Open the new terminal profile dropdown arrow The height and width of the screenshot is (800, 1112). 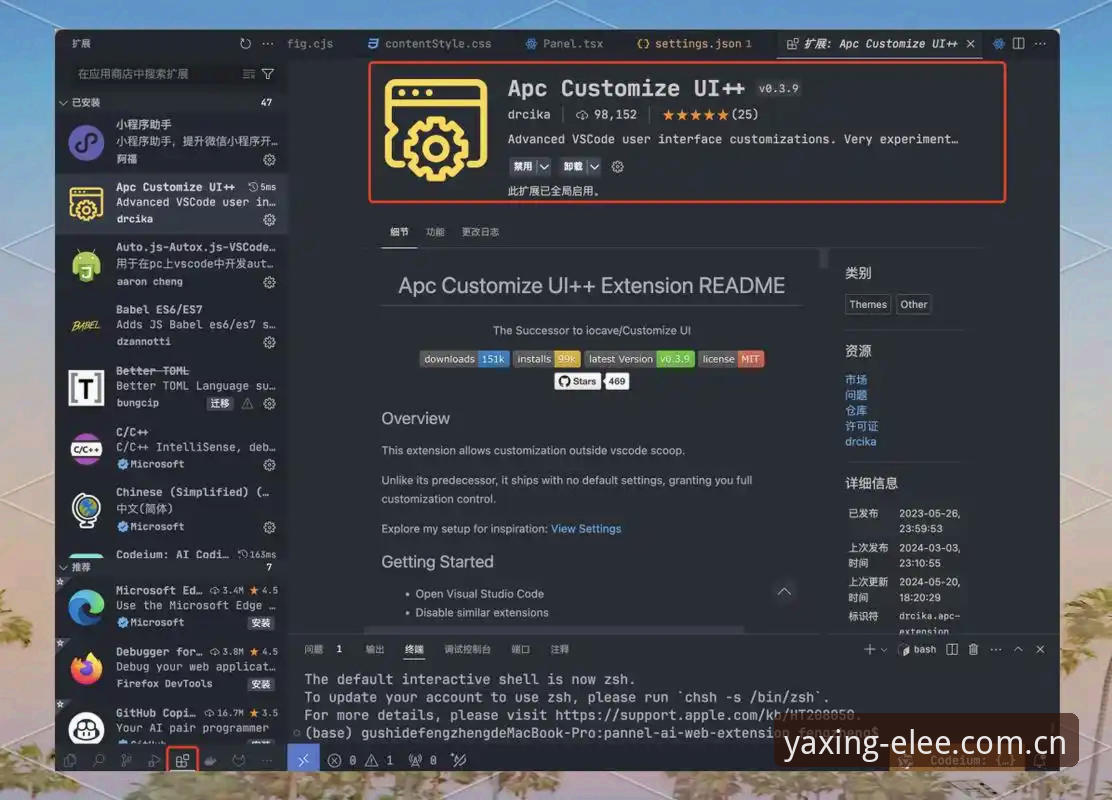click(x=884, y=650)
